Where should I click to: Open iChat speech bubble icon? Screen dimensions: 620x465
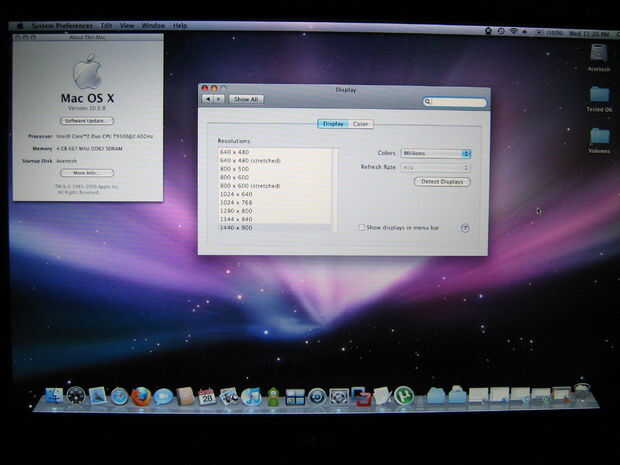[x=163, y=397]
